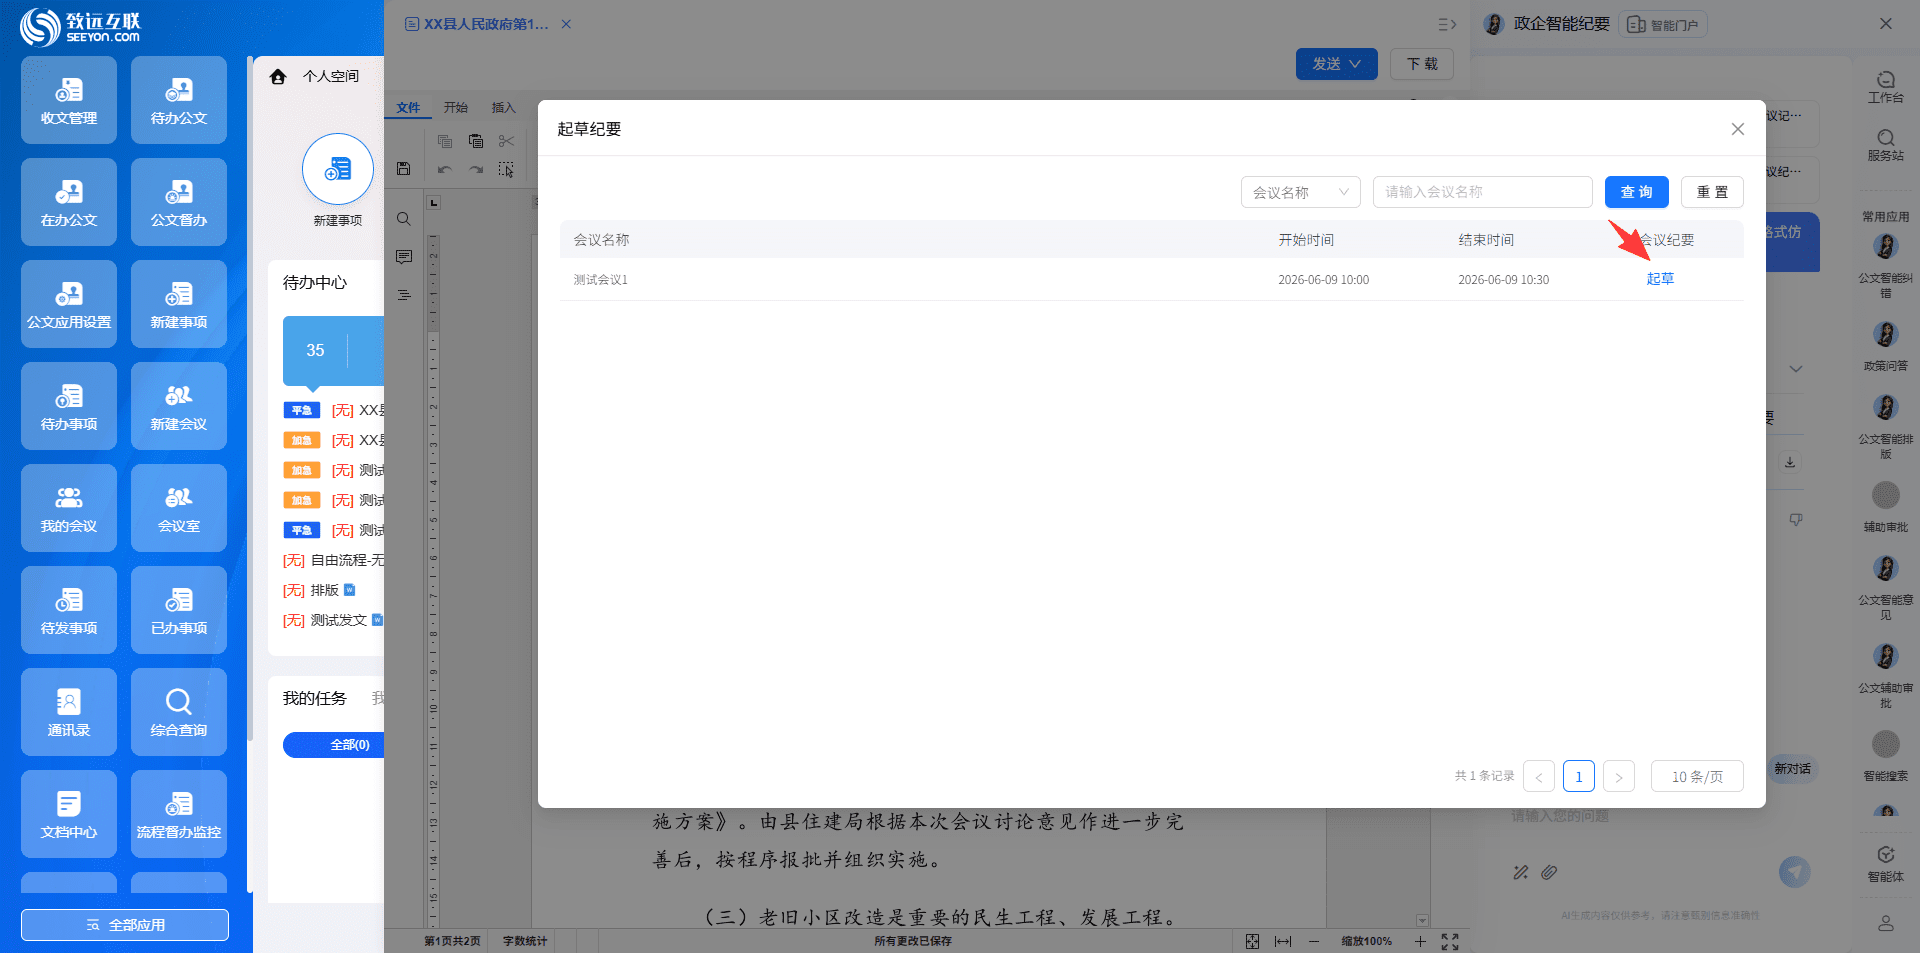Viewport: 1920px width, 953px height.
Task: Open the 发送 dropdown button
Action: pyautogui.click(x=1337, y=64)
